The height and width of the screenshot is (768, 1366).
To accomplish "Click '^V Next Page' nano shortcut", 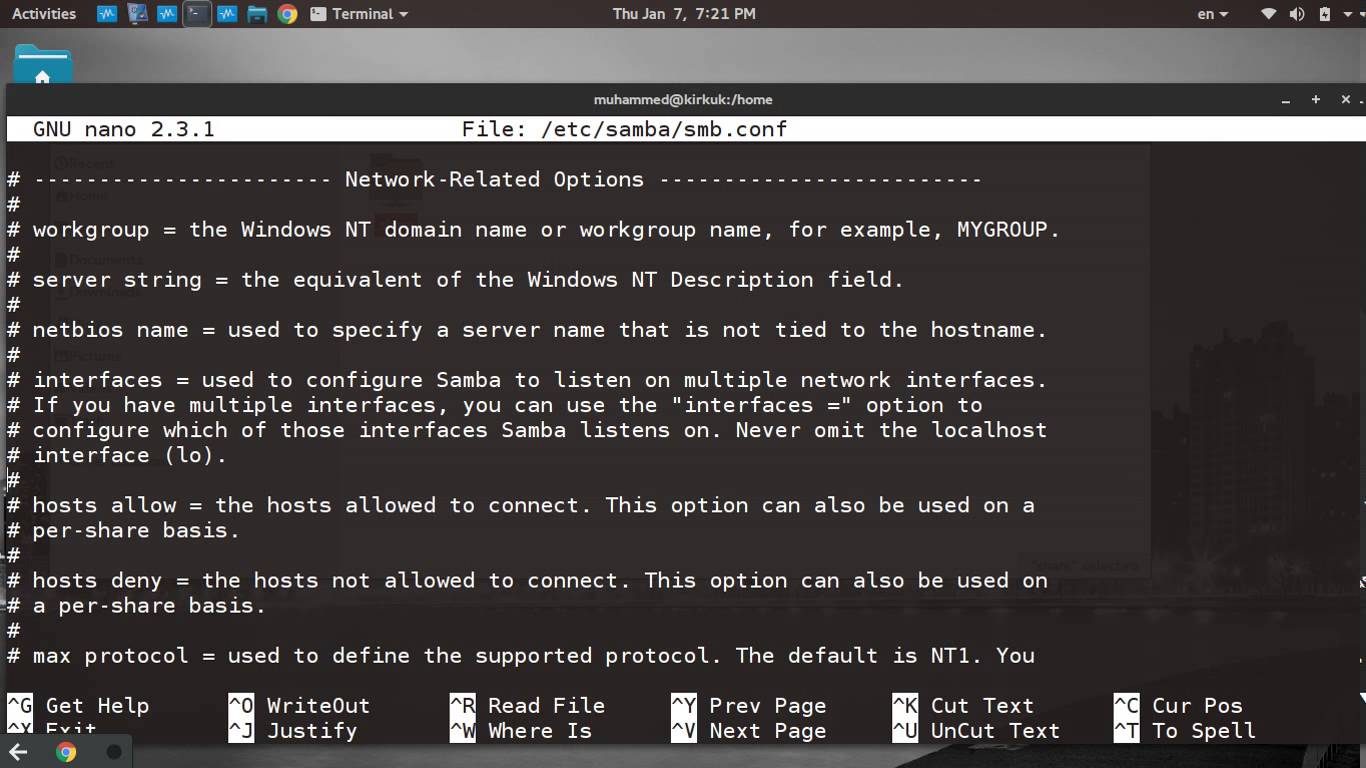I will 748,731.
